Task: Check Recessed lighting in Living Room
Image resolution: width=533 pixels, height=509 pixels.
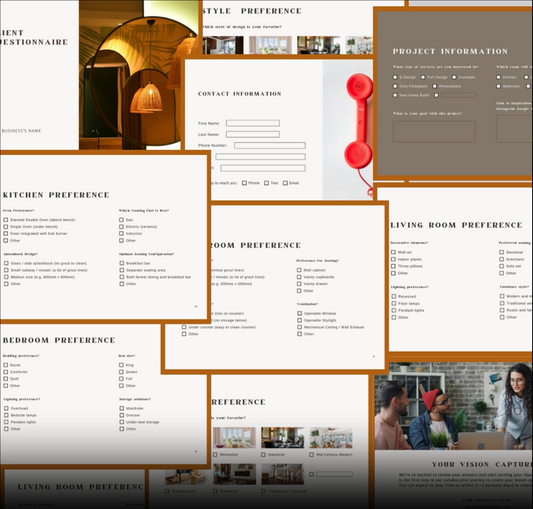Action: pos(394,296)
